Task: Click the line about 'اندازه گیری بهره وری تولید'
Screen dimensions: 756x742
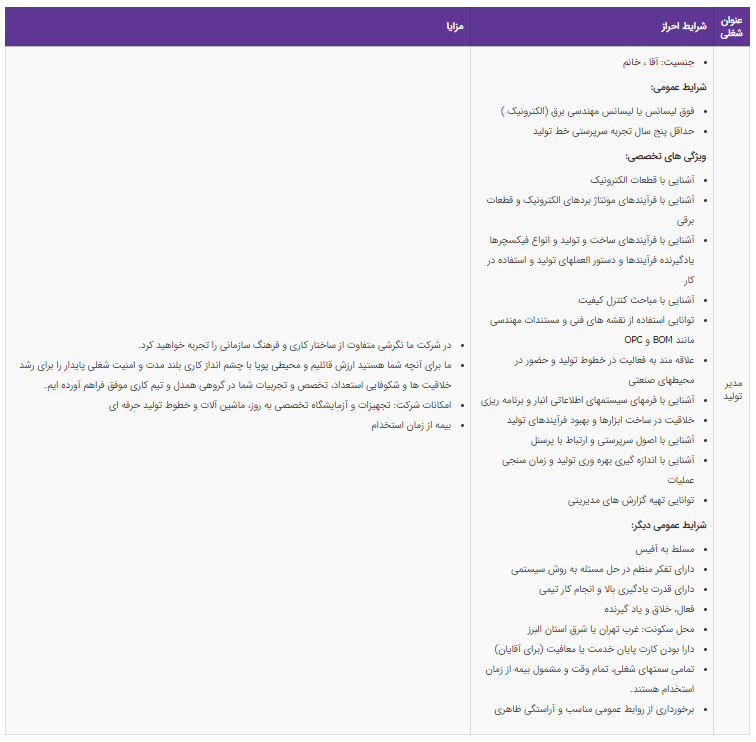Action: [598, 471]
